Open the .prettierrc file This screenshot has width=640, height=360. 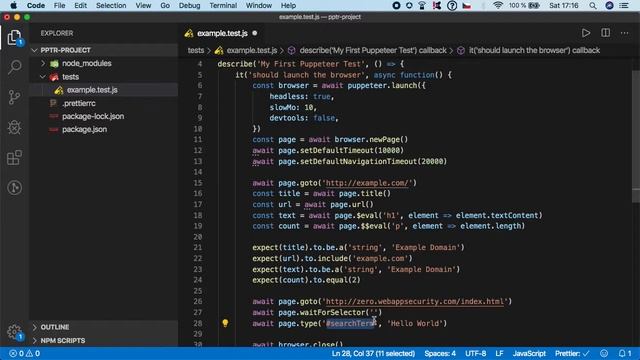pos(79,103)
